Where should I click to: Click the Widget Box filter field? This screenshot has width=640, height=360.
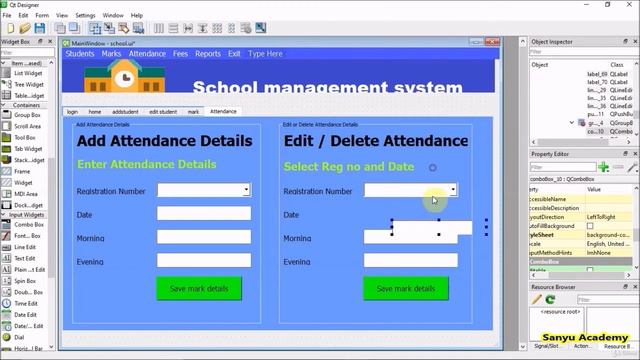tap(27, 52)
